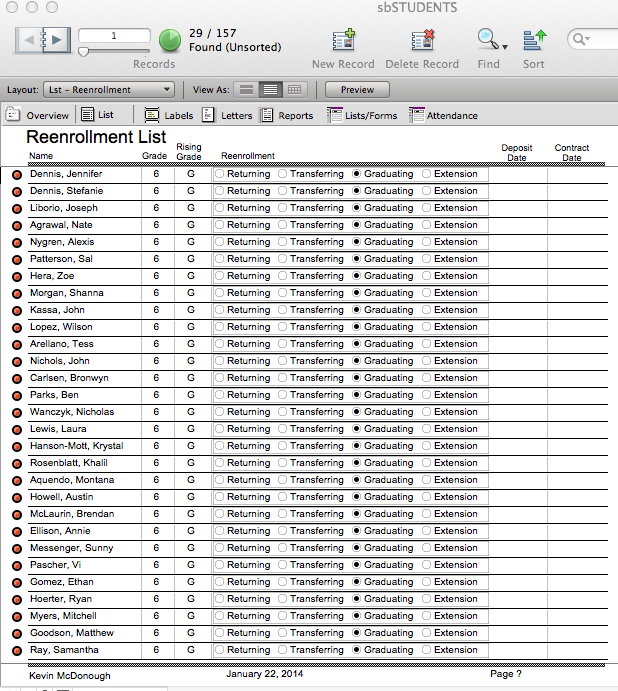The width and height of the screenshot is (618, 691).
Task: Expand the Find options arrow
Action: (505, 46)
